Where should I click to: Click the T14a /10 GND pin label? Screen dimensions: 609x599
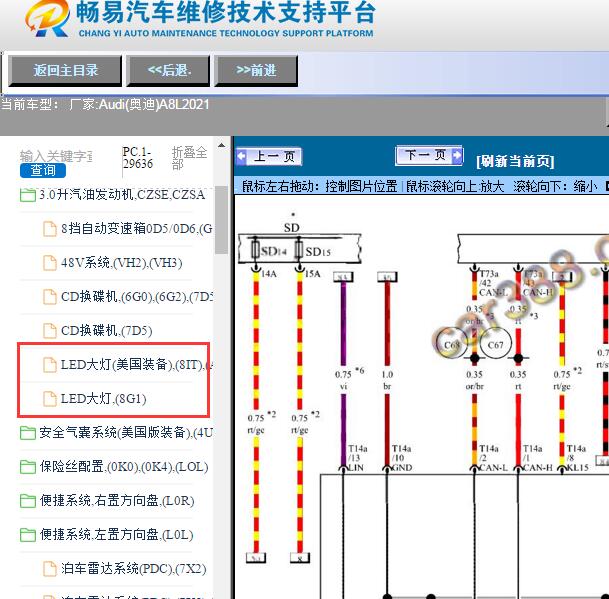402,458
